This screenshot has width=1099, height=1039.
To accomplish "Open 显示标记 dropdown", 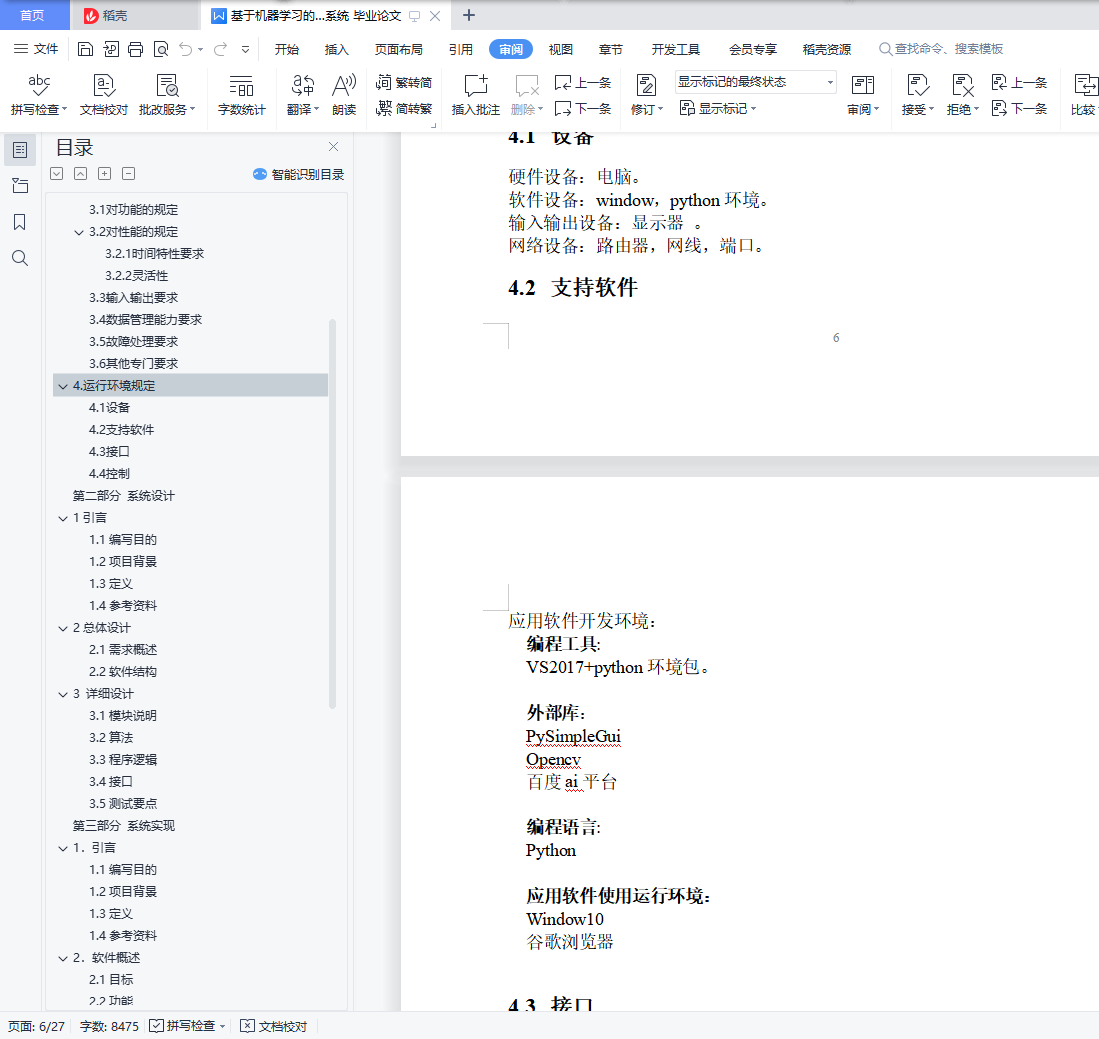I will click(718, 109).
